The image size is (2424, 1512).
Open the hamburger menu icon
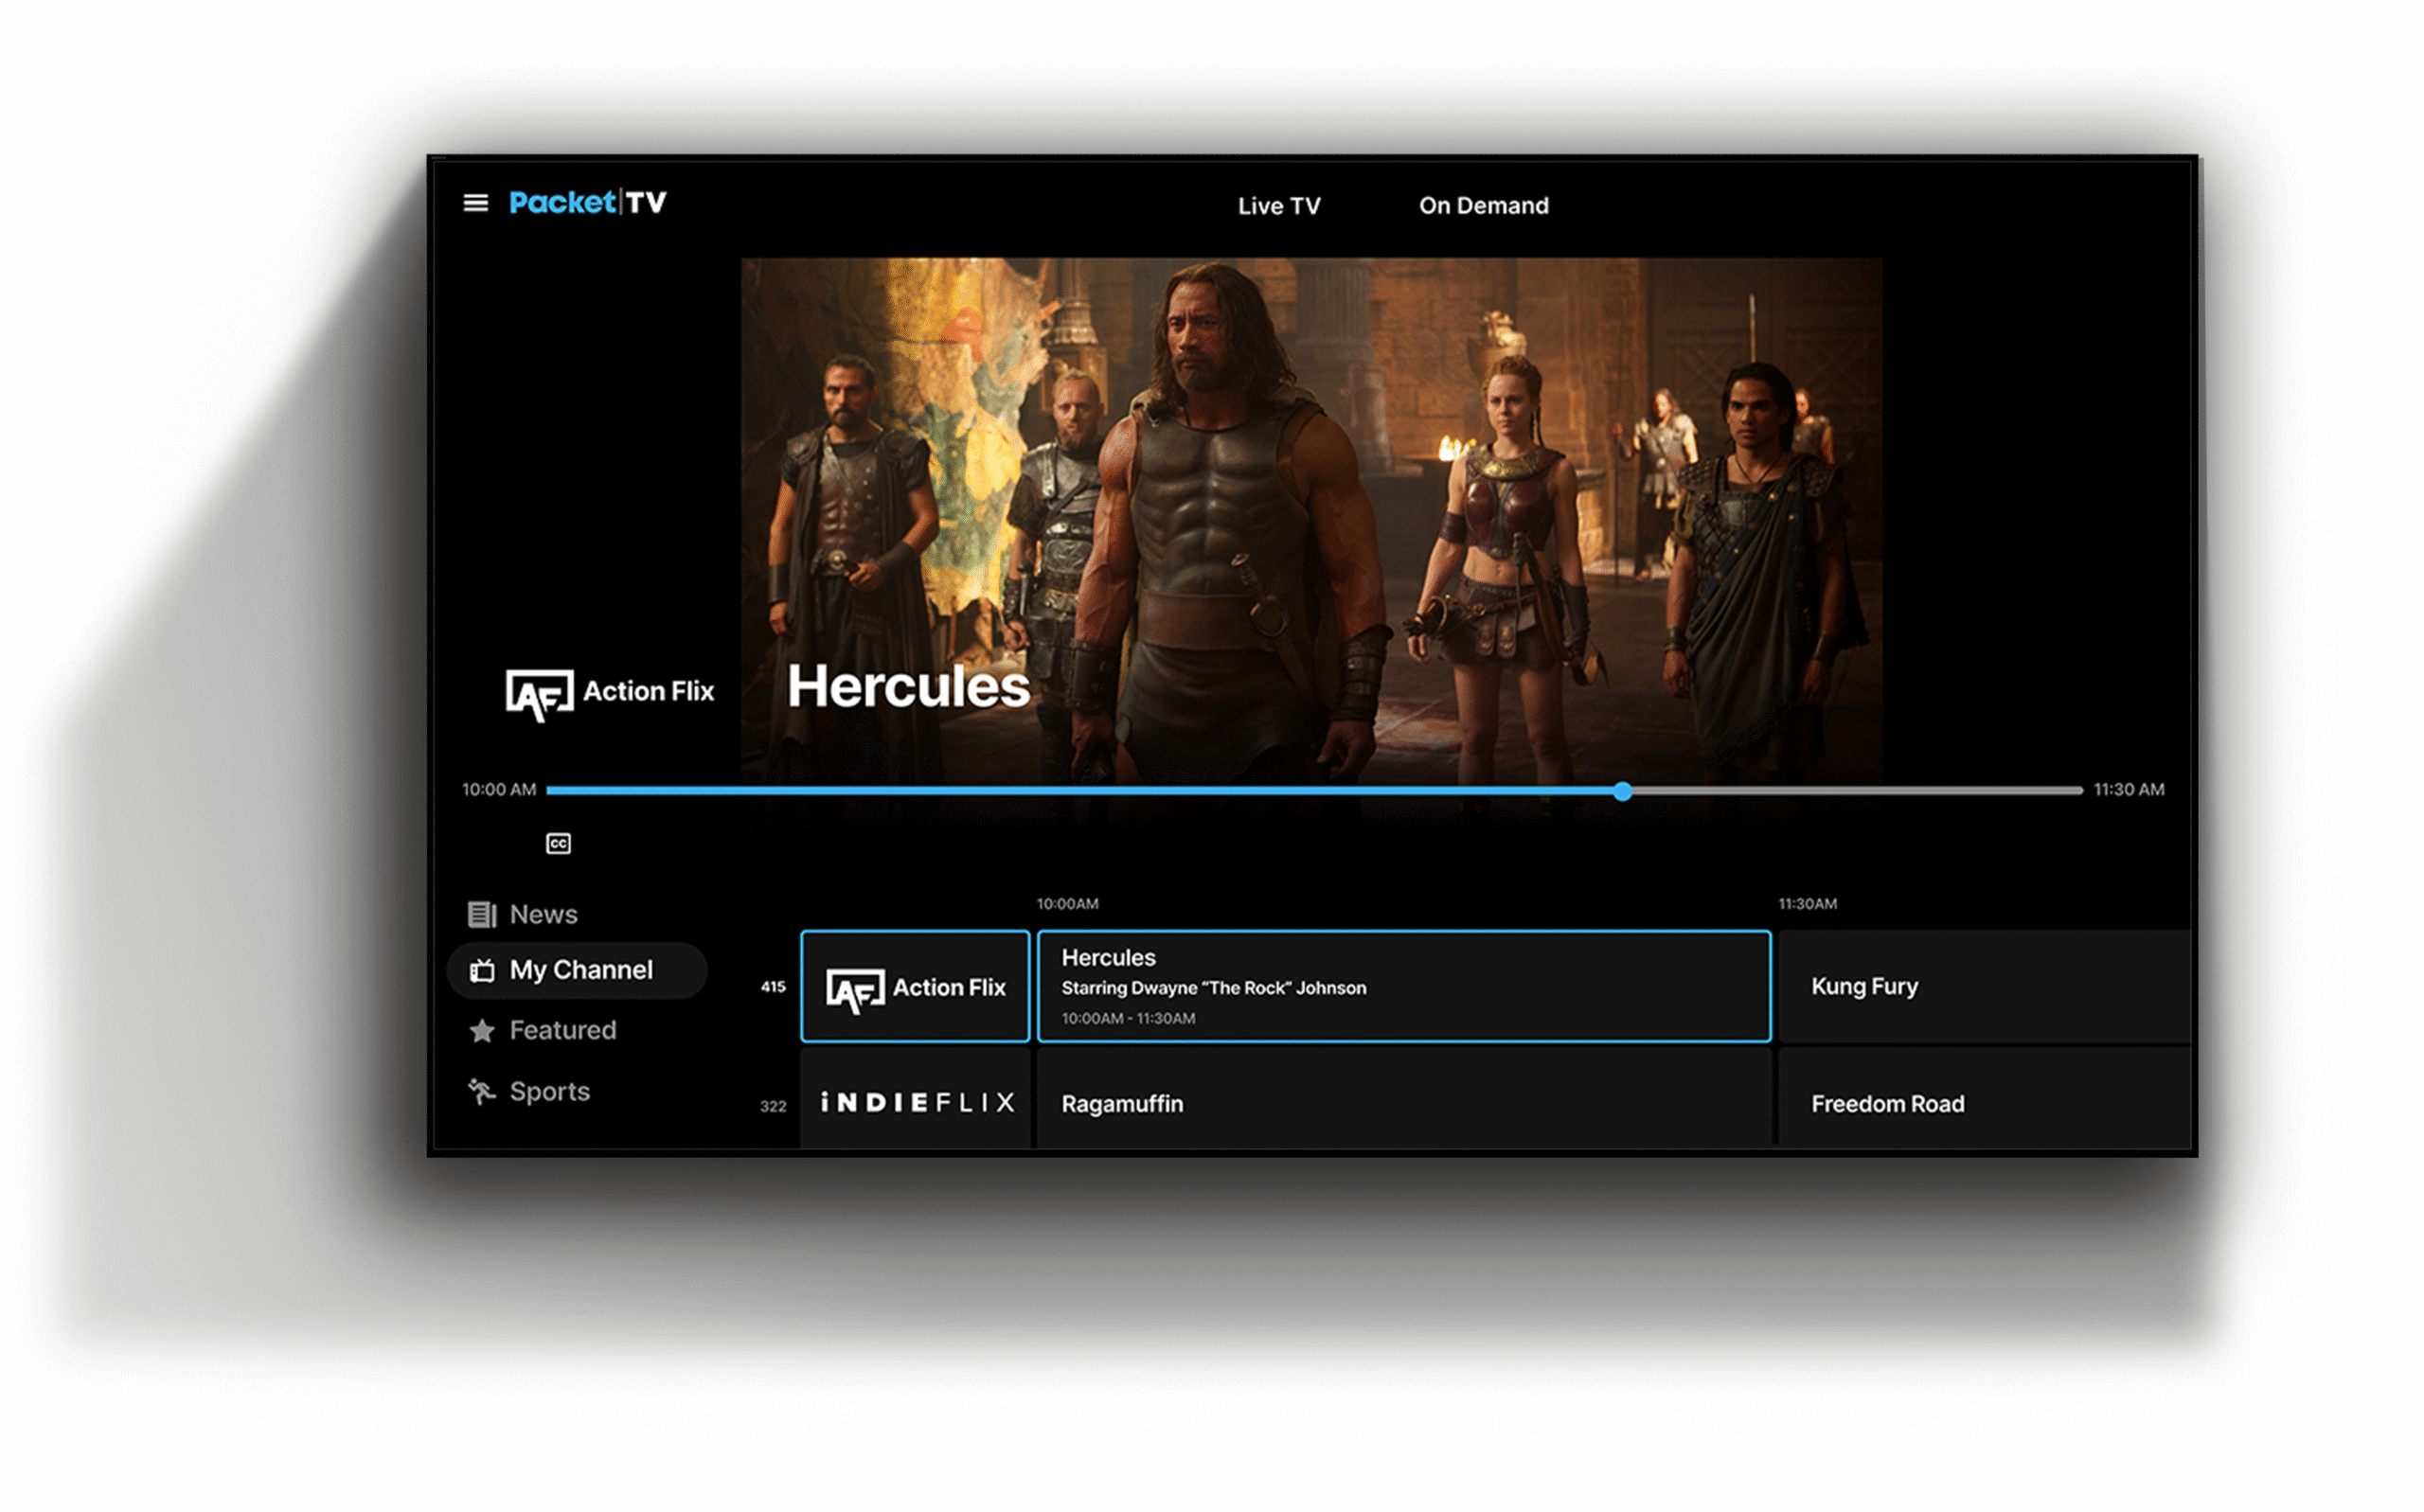tap(476, 203)
